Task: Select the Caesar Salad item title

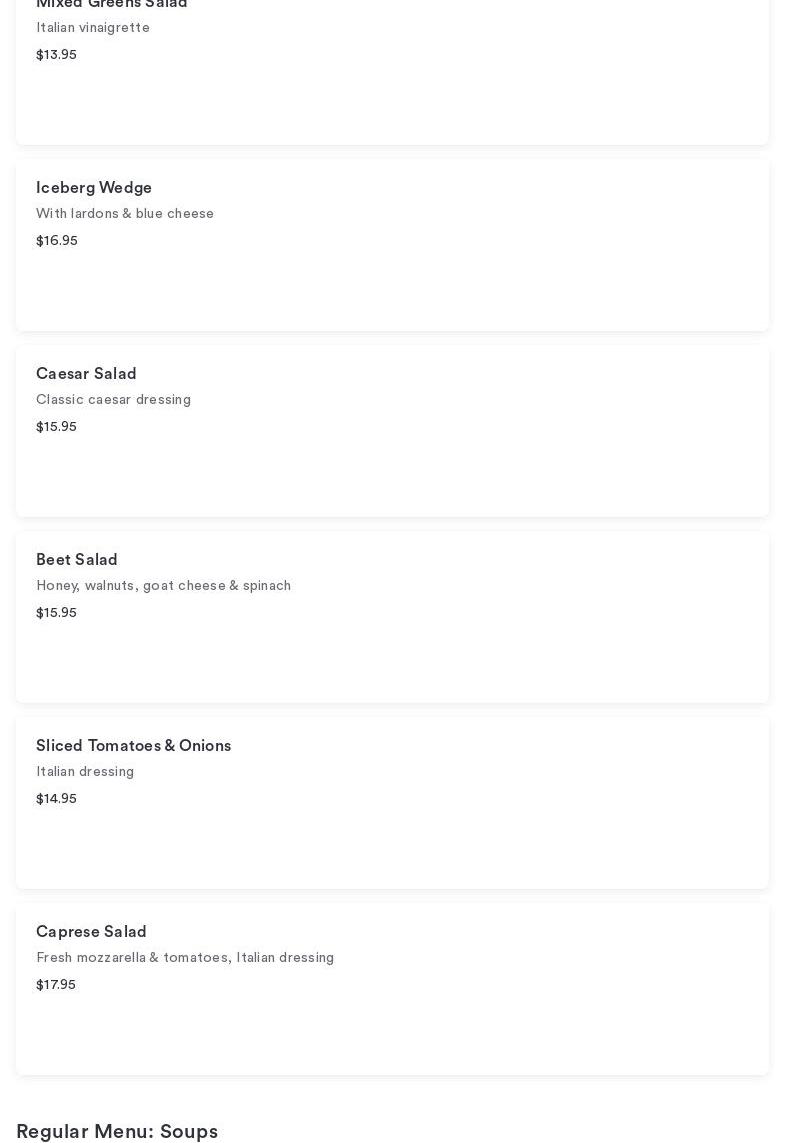Action: (86, 374)
